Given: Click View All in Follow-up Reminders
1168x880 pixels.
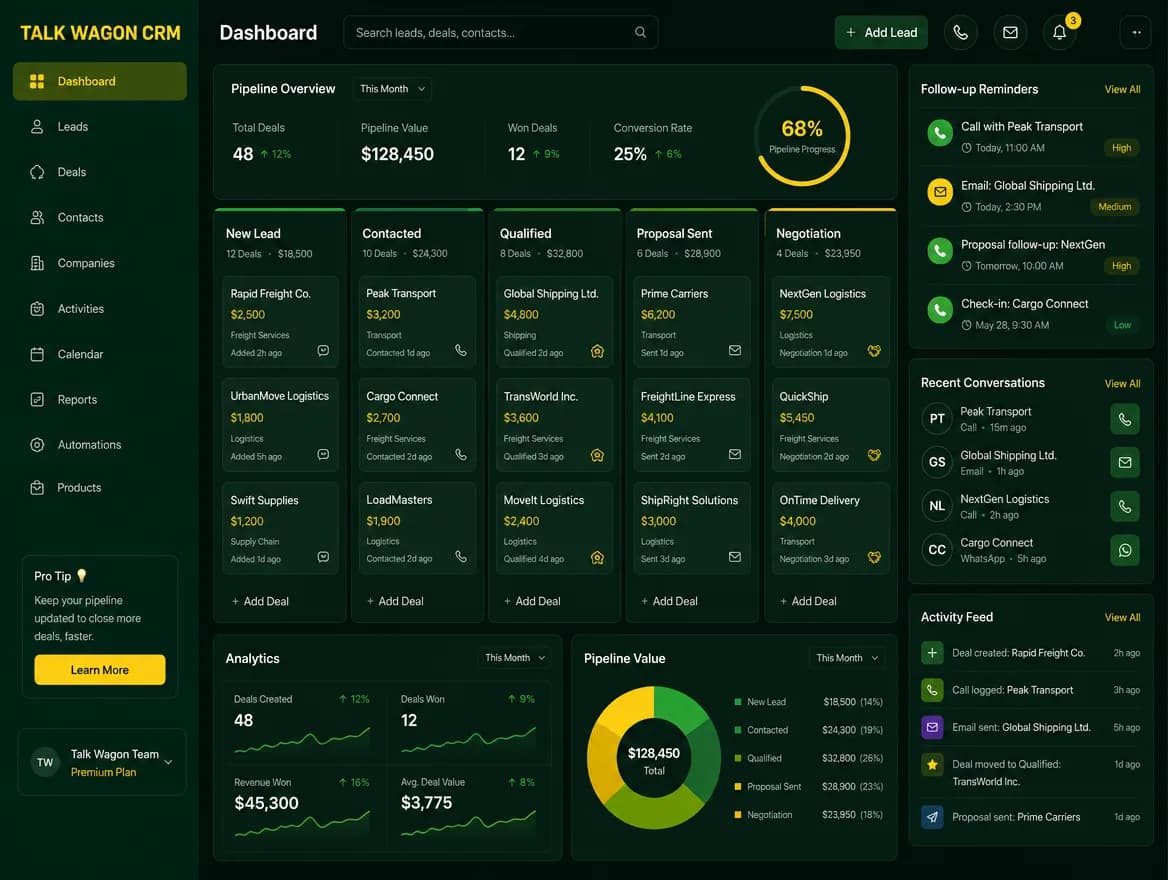Looking at the screenshot, I should (1122, 89).
